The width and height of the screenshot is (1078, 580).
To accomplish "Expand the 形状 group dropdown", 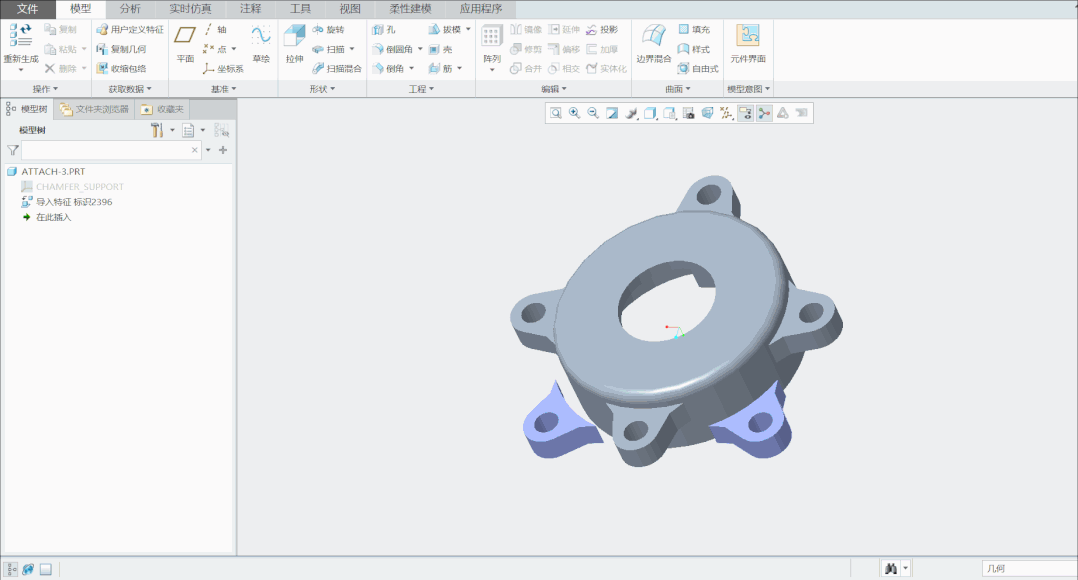I will (322, 89).
